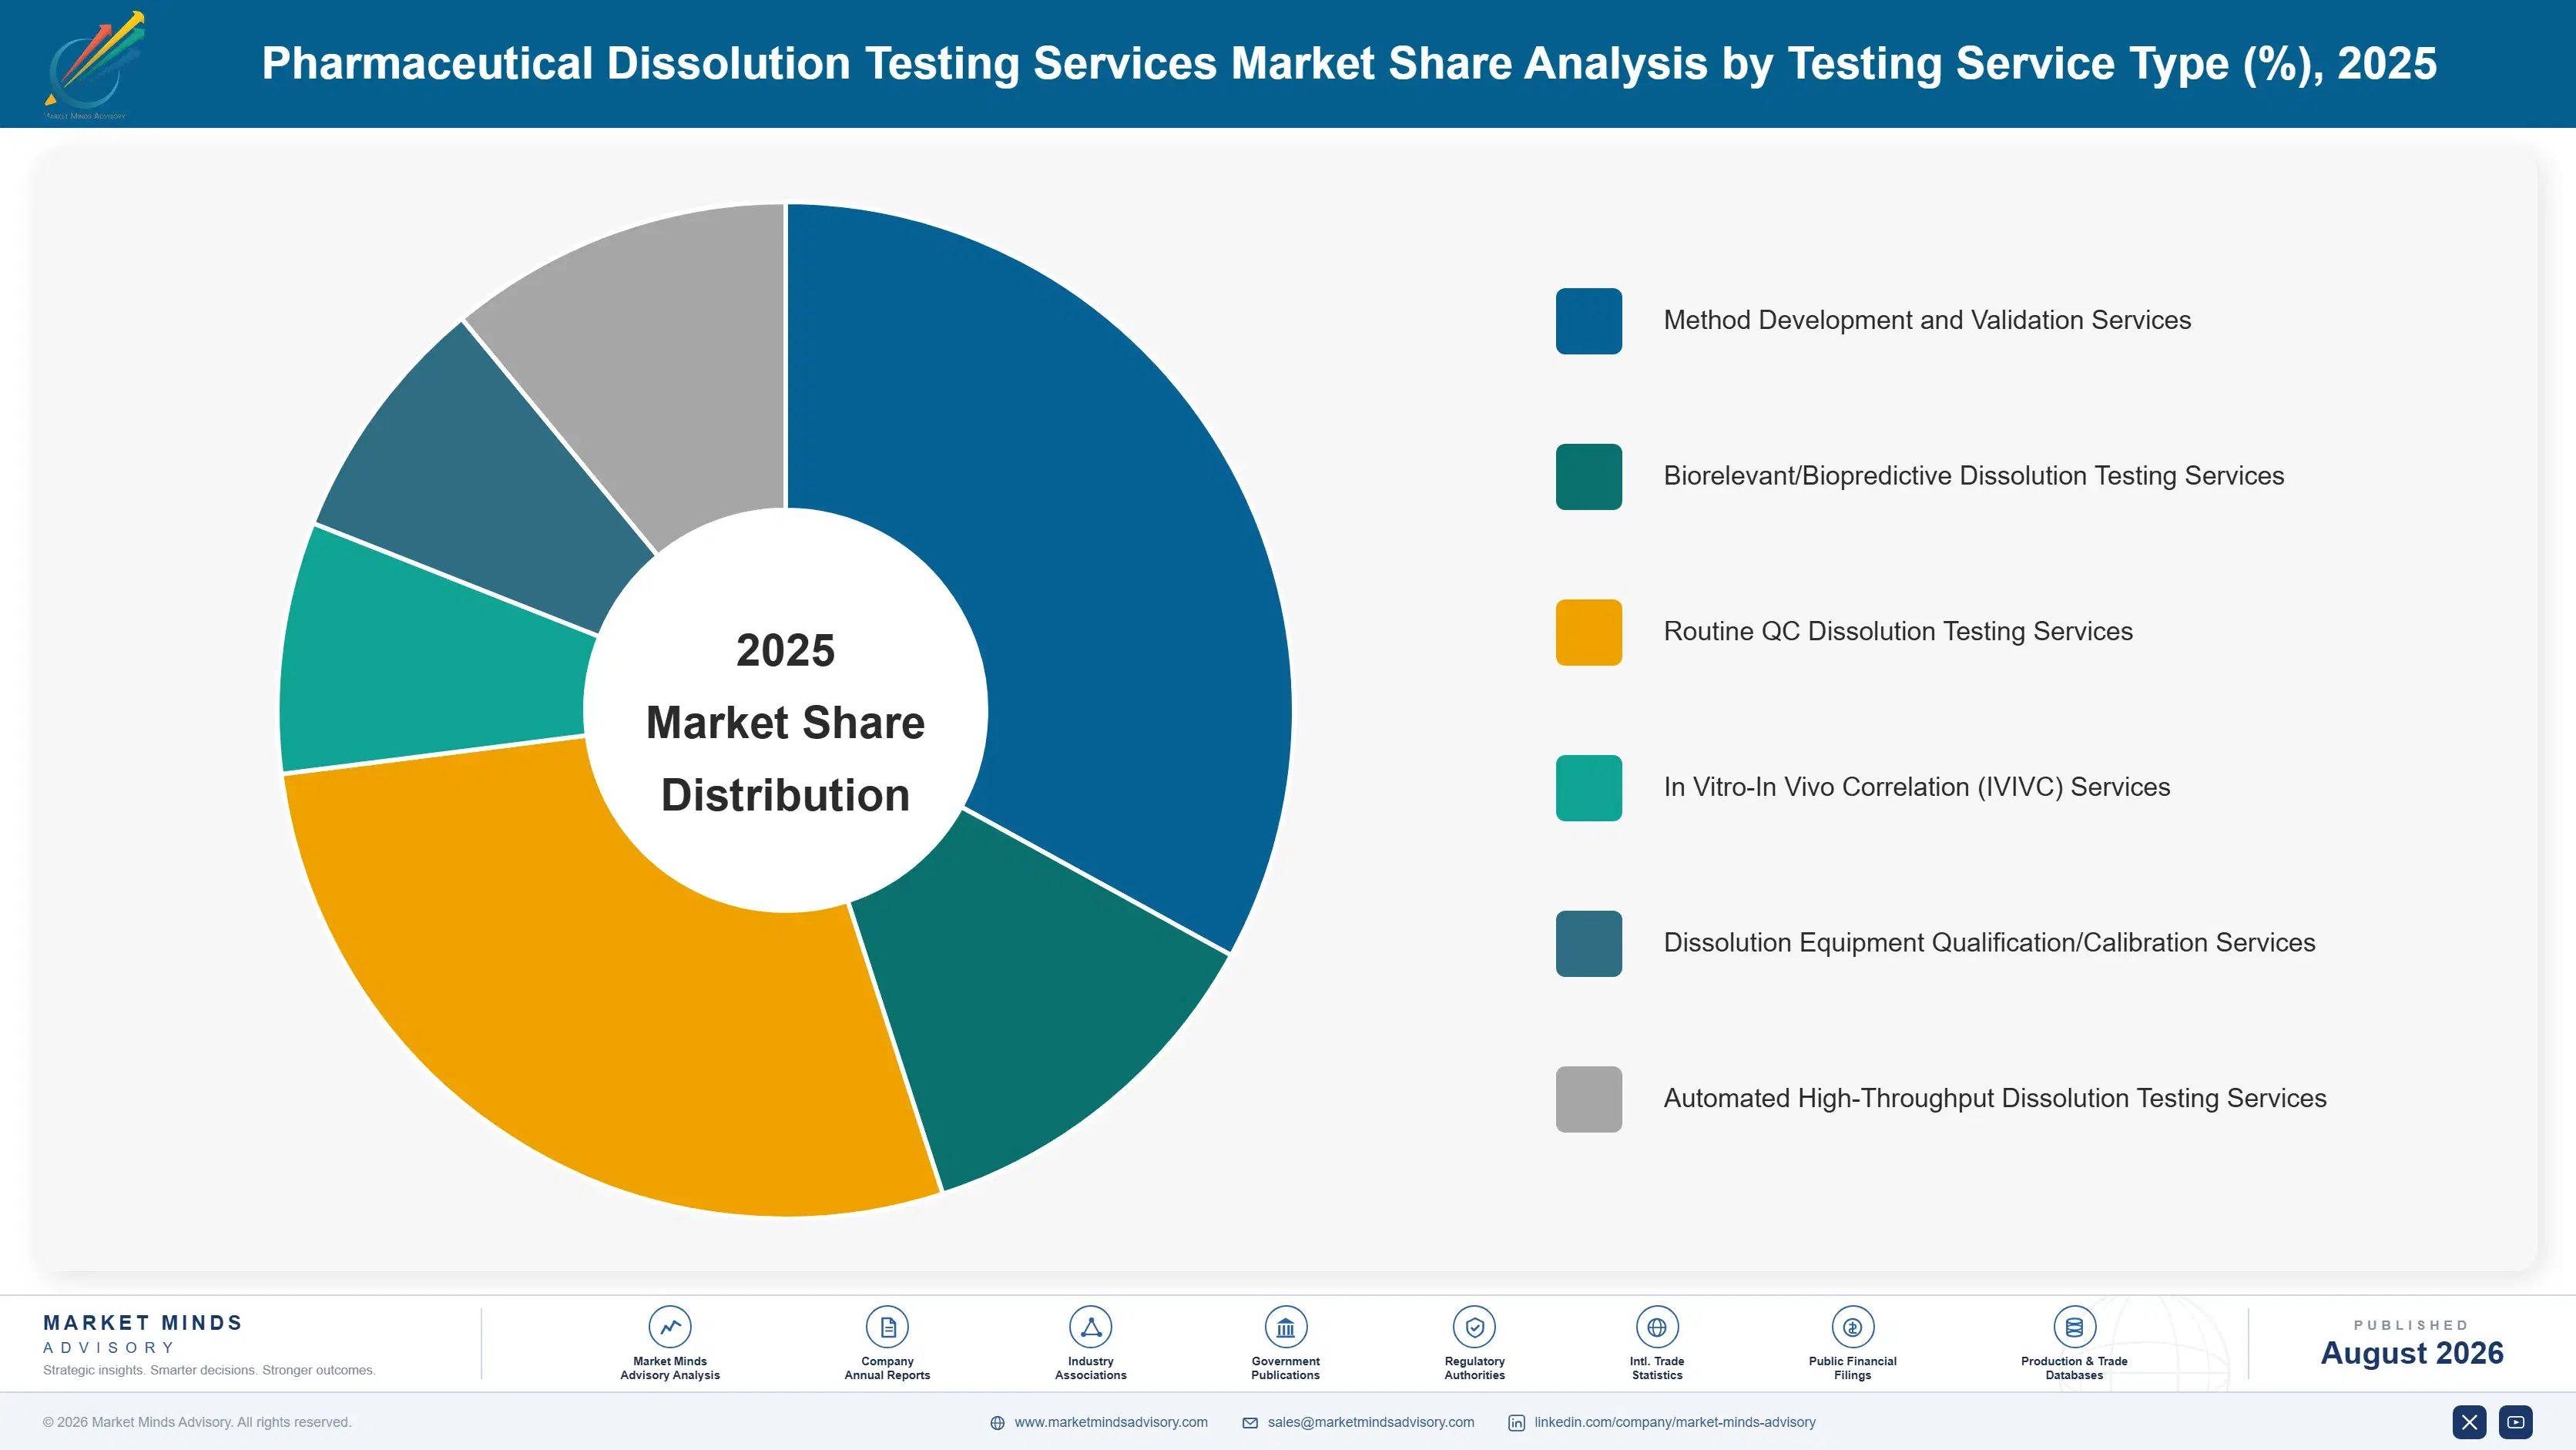Click the 'Routine QC Dissolution Testing Services' label

1898,631
